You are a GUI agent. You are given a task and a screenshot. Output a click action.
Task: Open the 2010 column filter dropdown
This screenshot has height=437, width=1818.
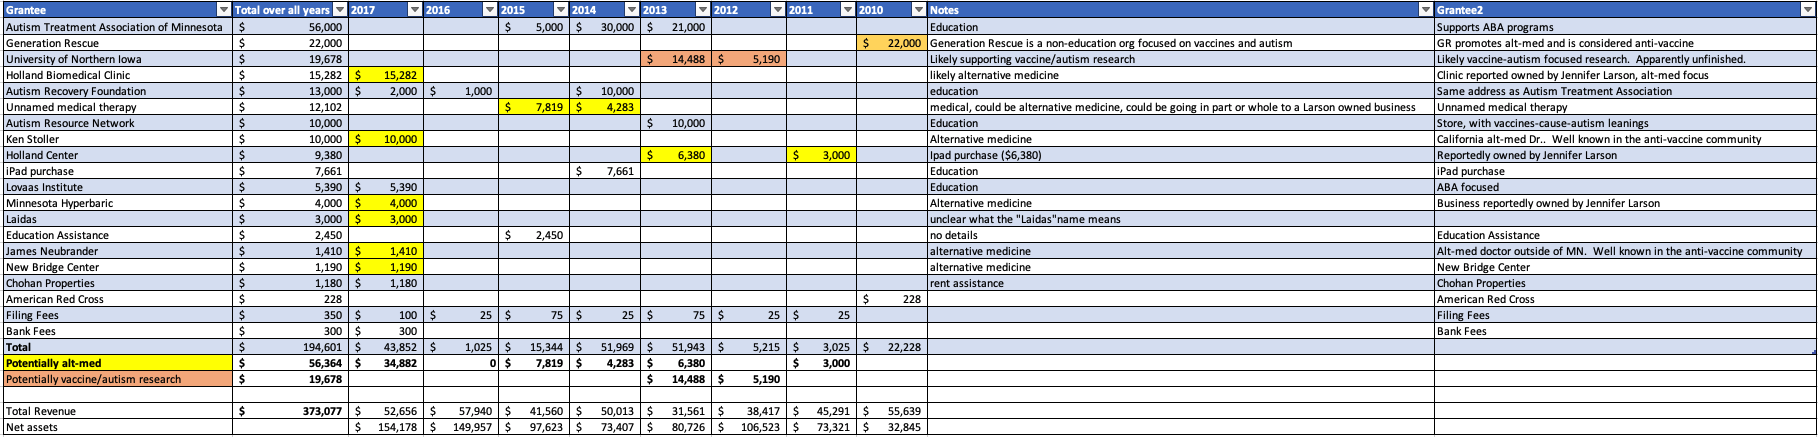coord(919,10)
